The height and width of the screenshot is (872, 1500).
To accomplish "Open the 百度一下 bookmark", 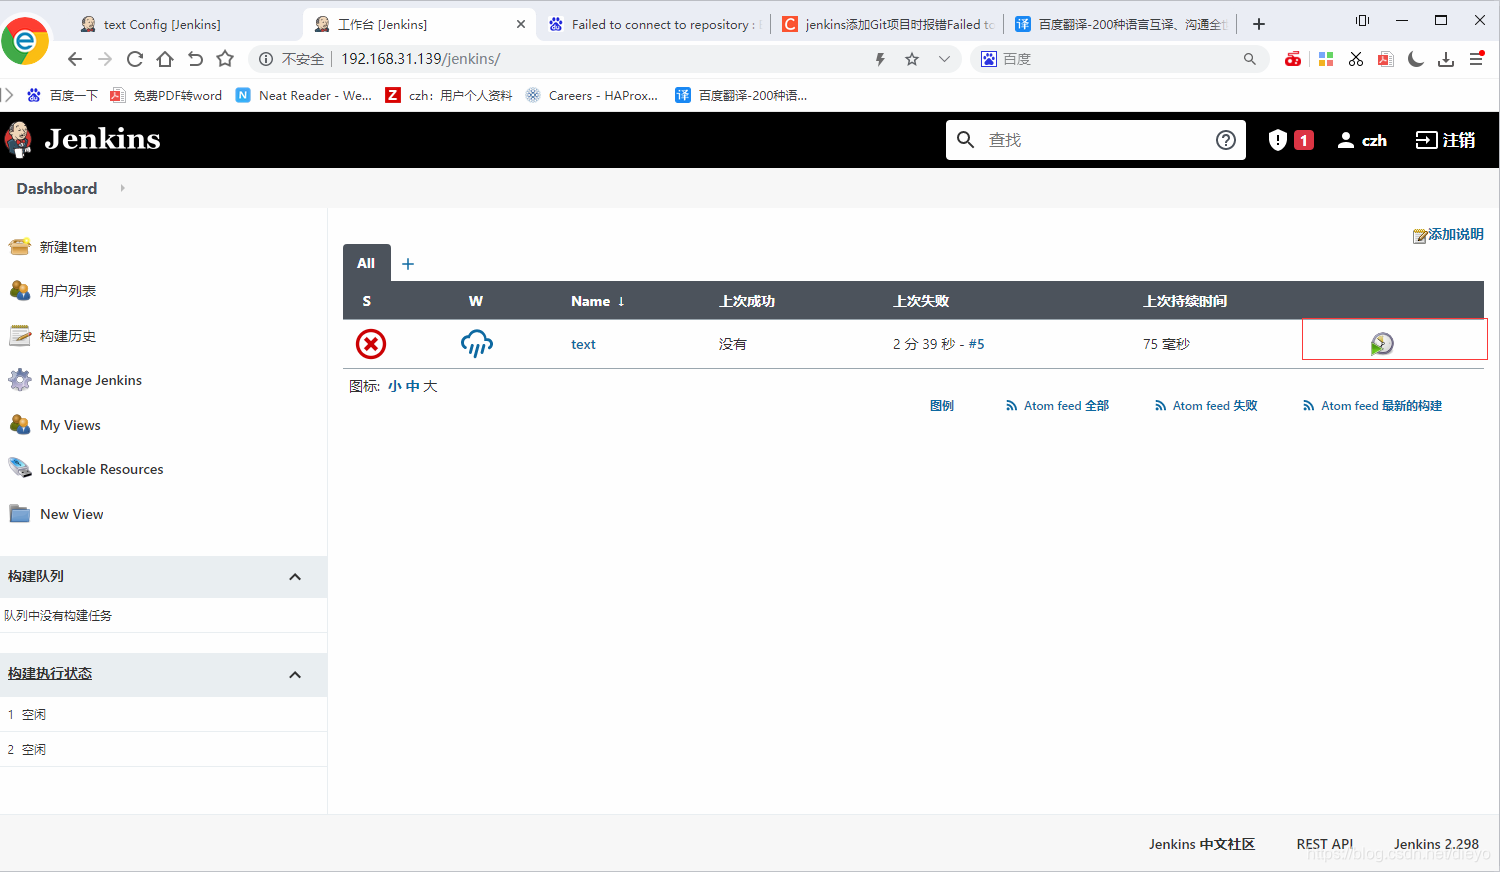I will (63, 95).
